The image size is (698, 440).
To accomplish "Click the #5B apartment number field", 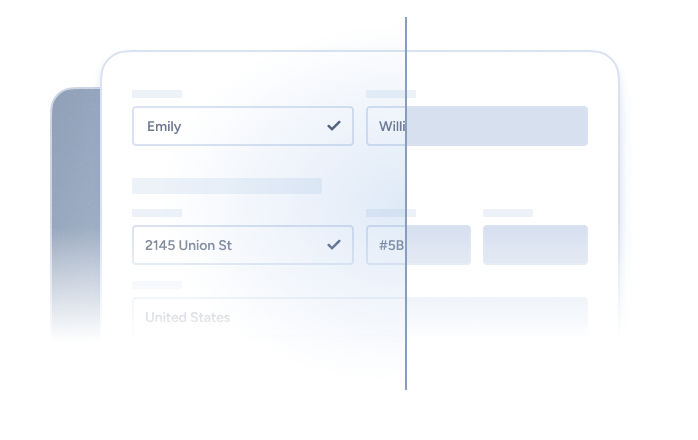I will pos(418,244).
